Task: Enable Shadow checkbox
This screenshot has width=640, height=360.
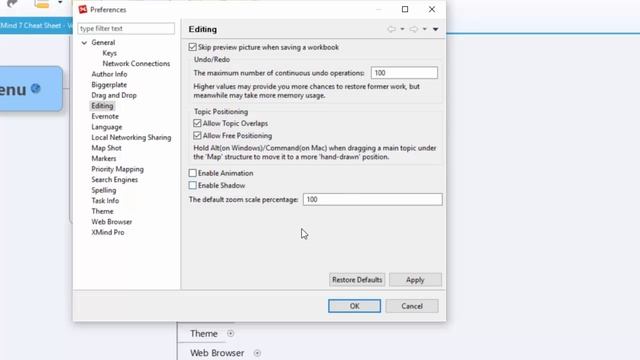Action: (193, 185)
